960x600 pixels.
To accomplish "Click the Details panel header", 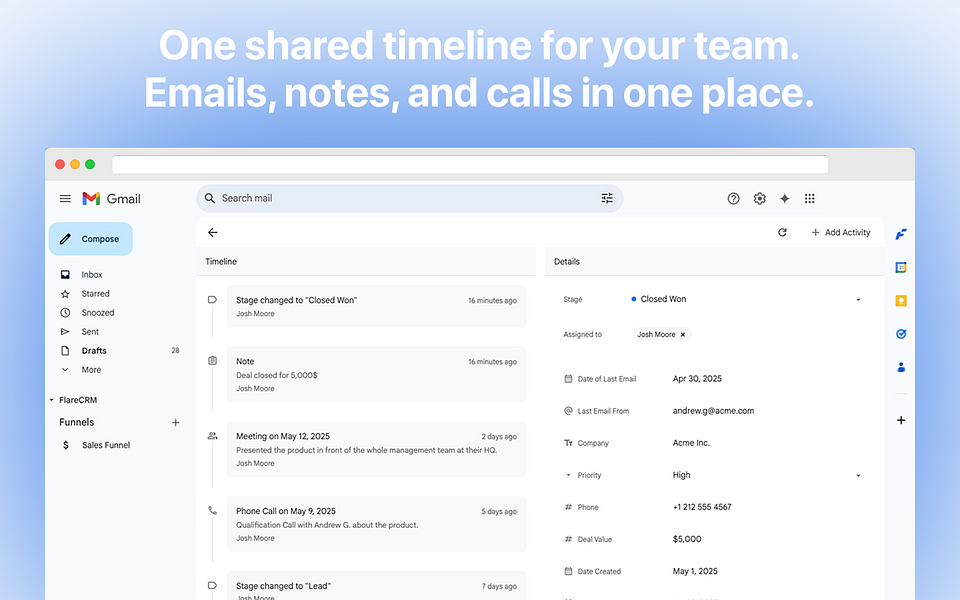I will 714,261.
